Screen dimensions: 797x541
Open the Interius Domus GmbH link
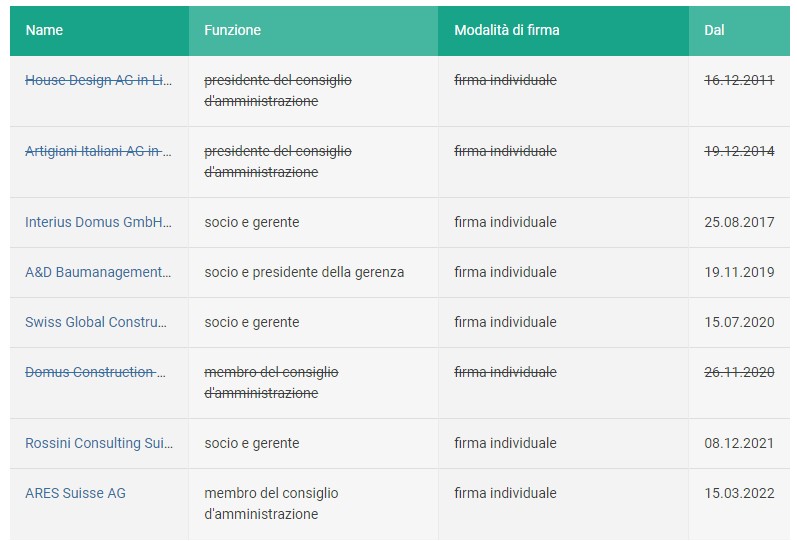[99, 222]
